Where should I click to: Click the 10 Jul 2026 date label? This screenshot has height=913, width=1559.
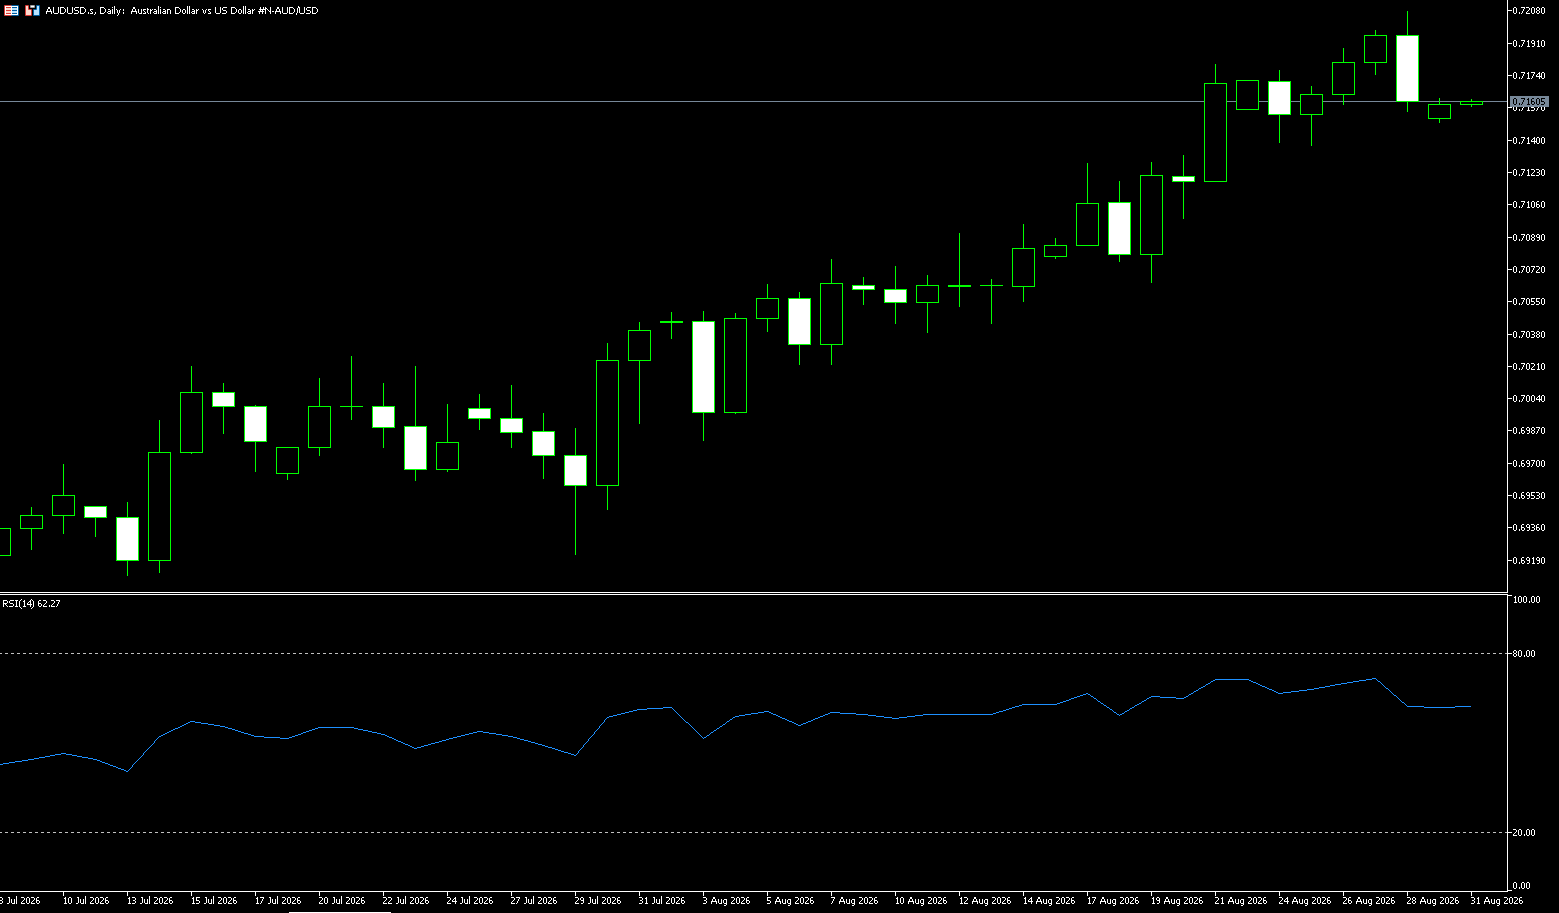pos(86,901)
